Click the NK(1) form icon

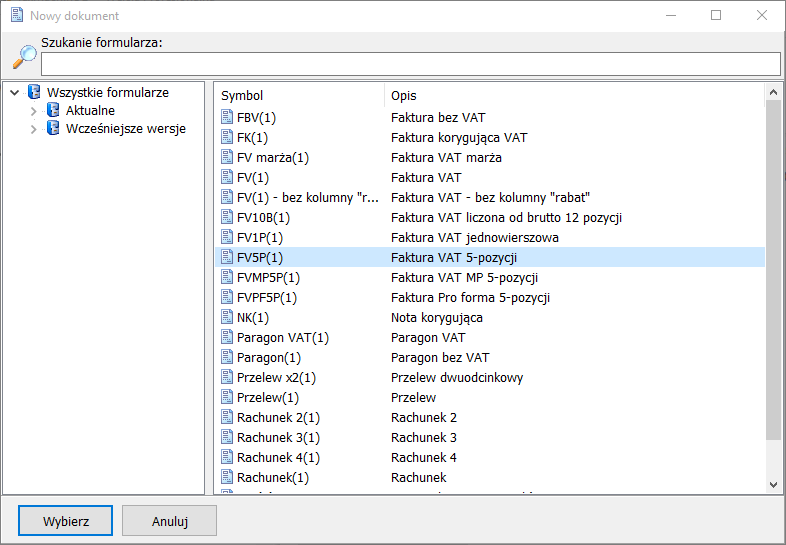226,318
